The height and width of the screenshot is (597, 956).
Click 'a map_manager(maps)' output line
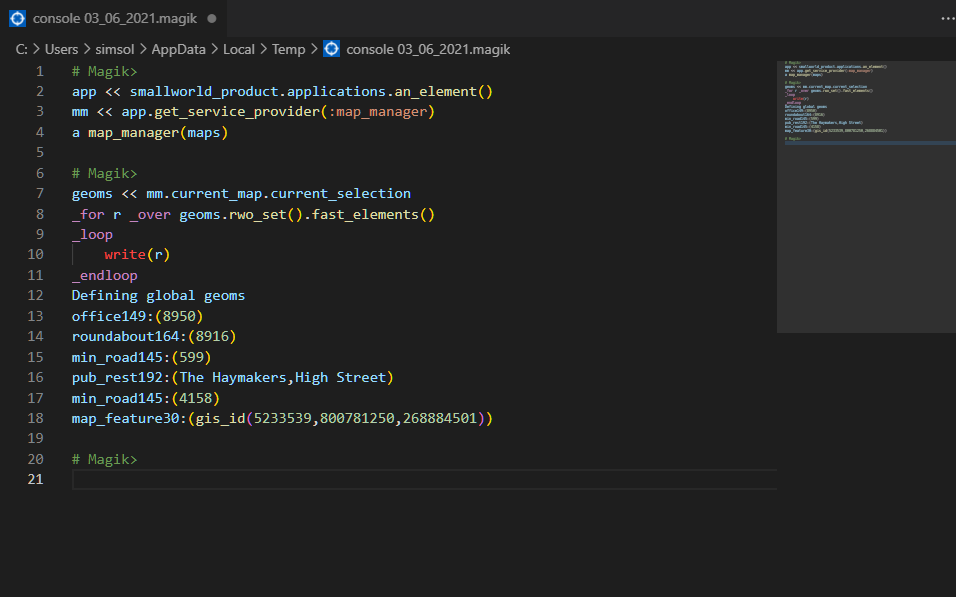pos(150,132)
